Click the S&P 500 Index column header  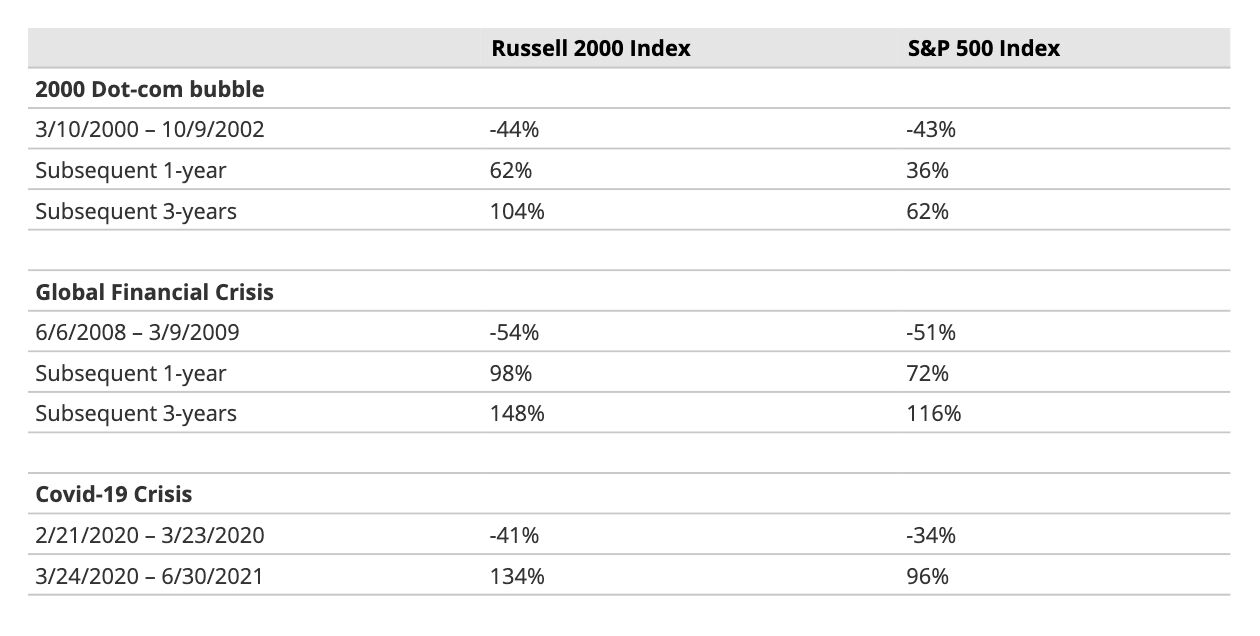point(983,48)
